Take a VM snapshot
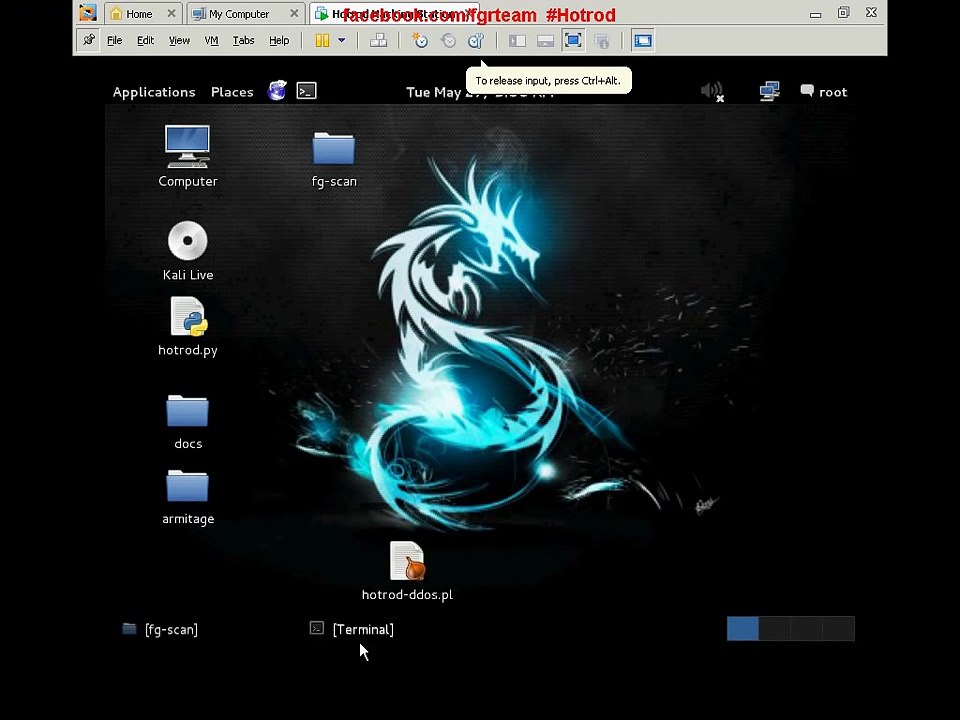Image resolution: width=960 pixels, height=720 pixels. 419,41
